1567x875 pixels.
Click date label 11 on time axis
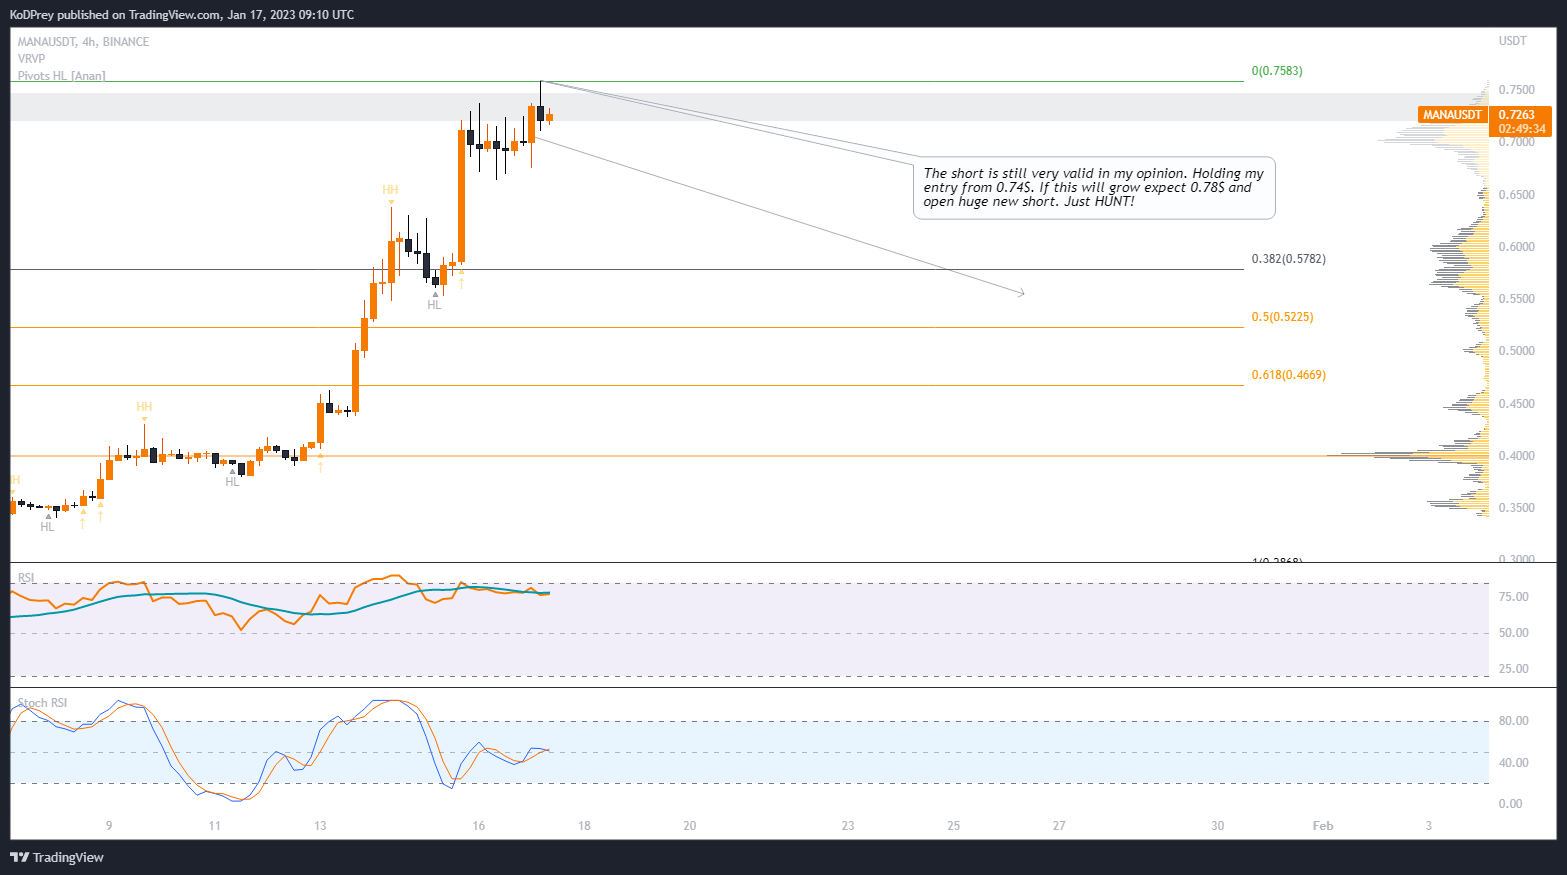pyautogui.click(x=214, y=826)
